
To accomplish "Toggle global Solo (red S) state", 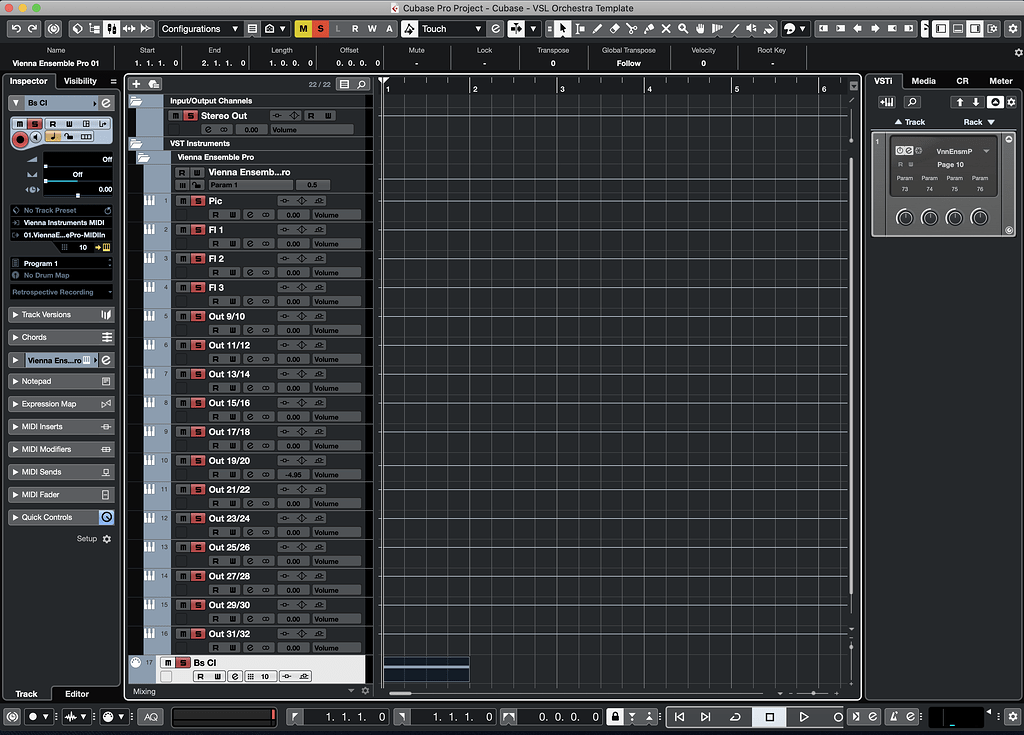I will click(320, 29).
